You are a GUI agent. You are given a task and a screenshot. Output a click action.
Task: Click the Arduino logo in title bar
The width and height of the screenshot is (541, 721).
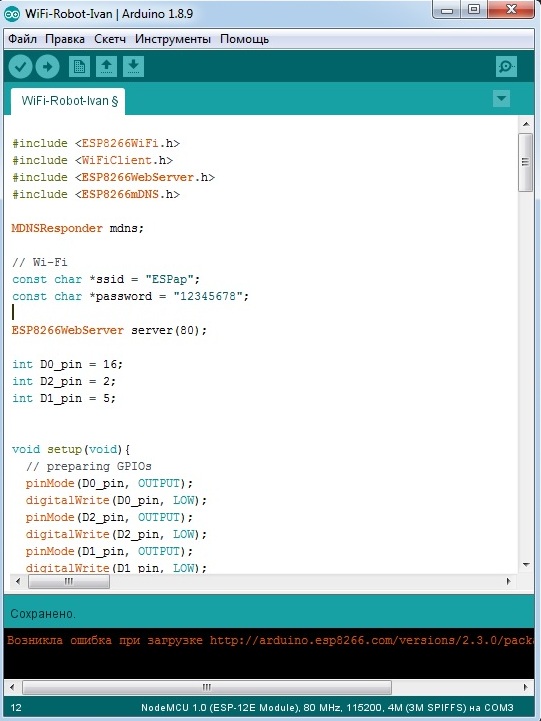(x=11, y=14)
